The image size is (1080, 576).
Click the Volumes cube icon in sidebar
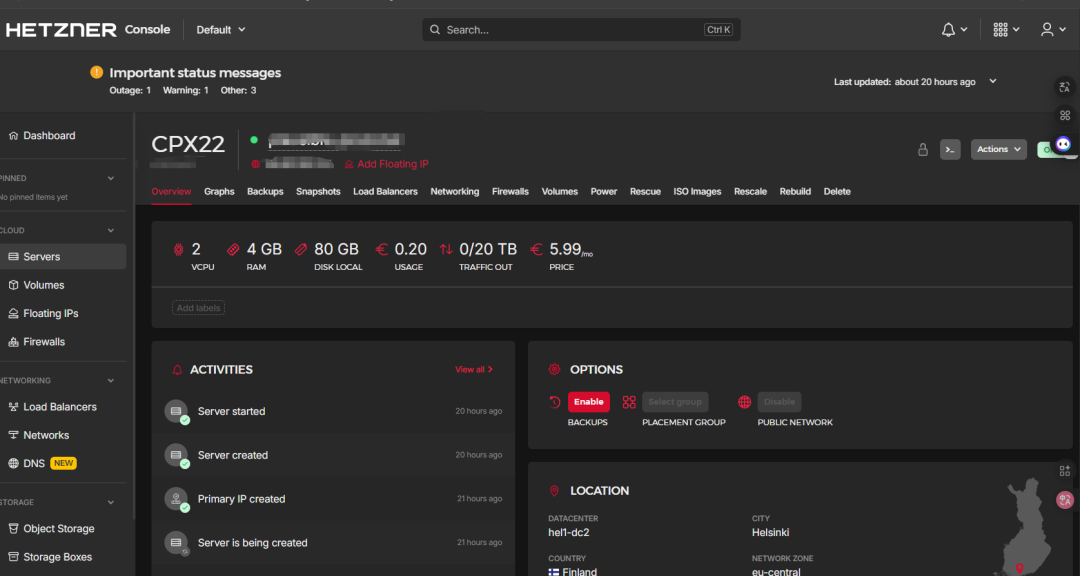[13, 285]
